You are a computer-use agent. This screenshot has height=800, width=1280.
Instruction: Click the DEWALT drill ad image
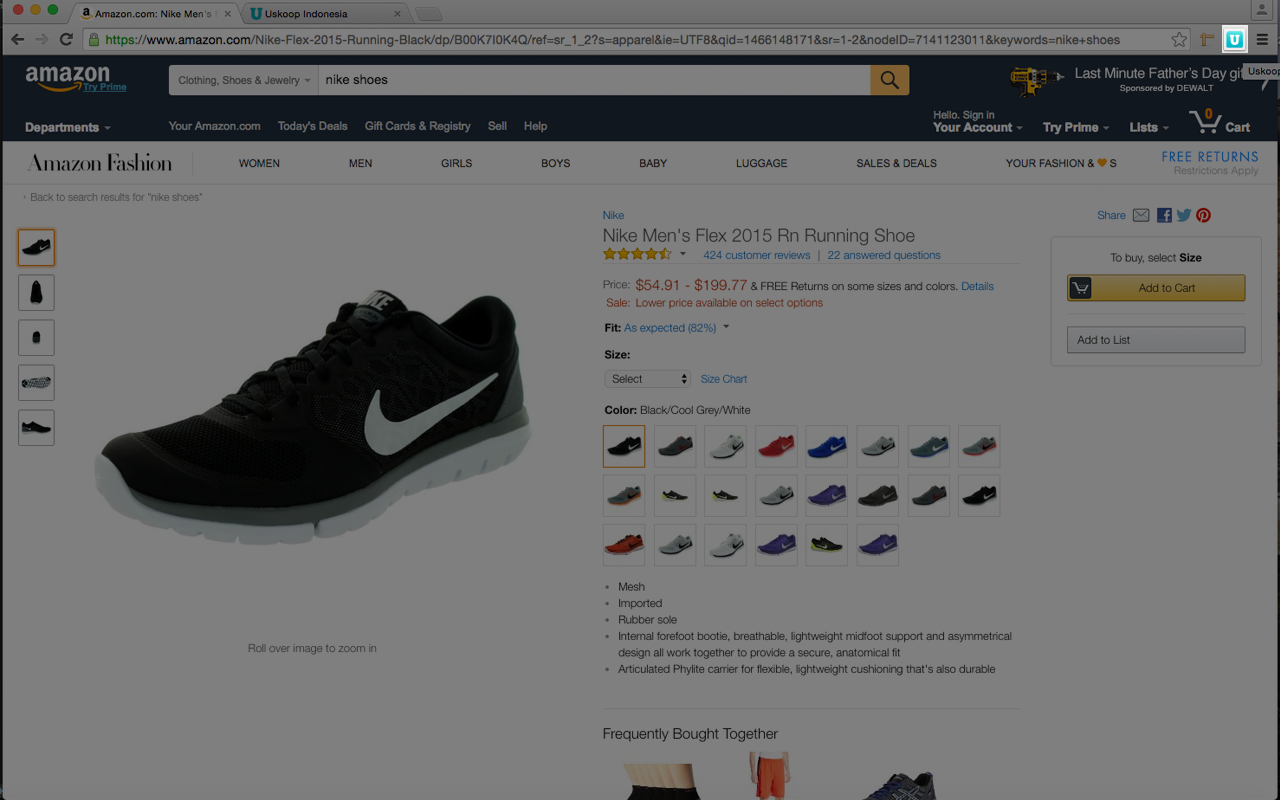[1037, 80]
